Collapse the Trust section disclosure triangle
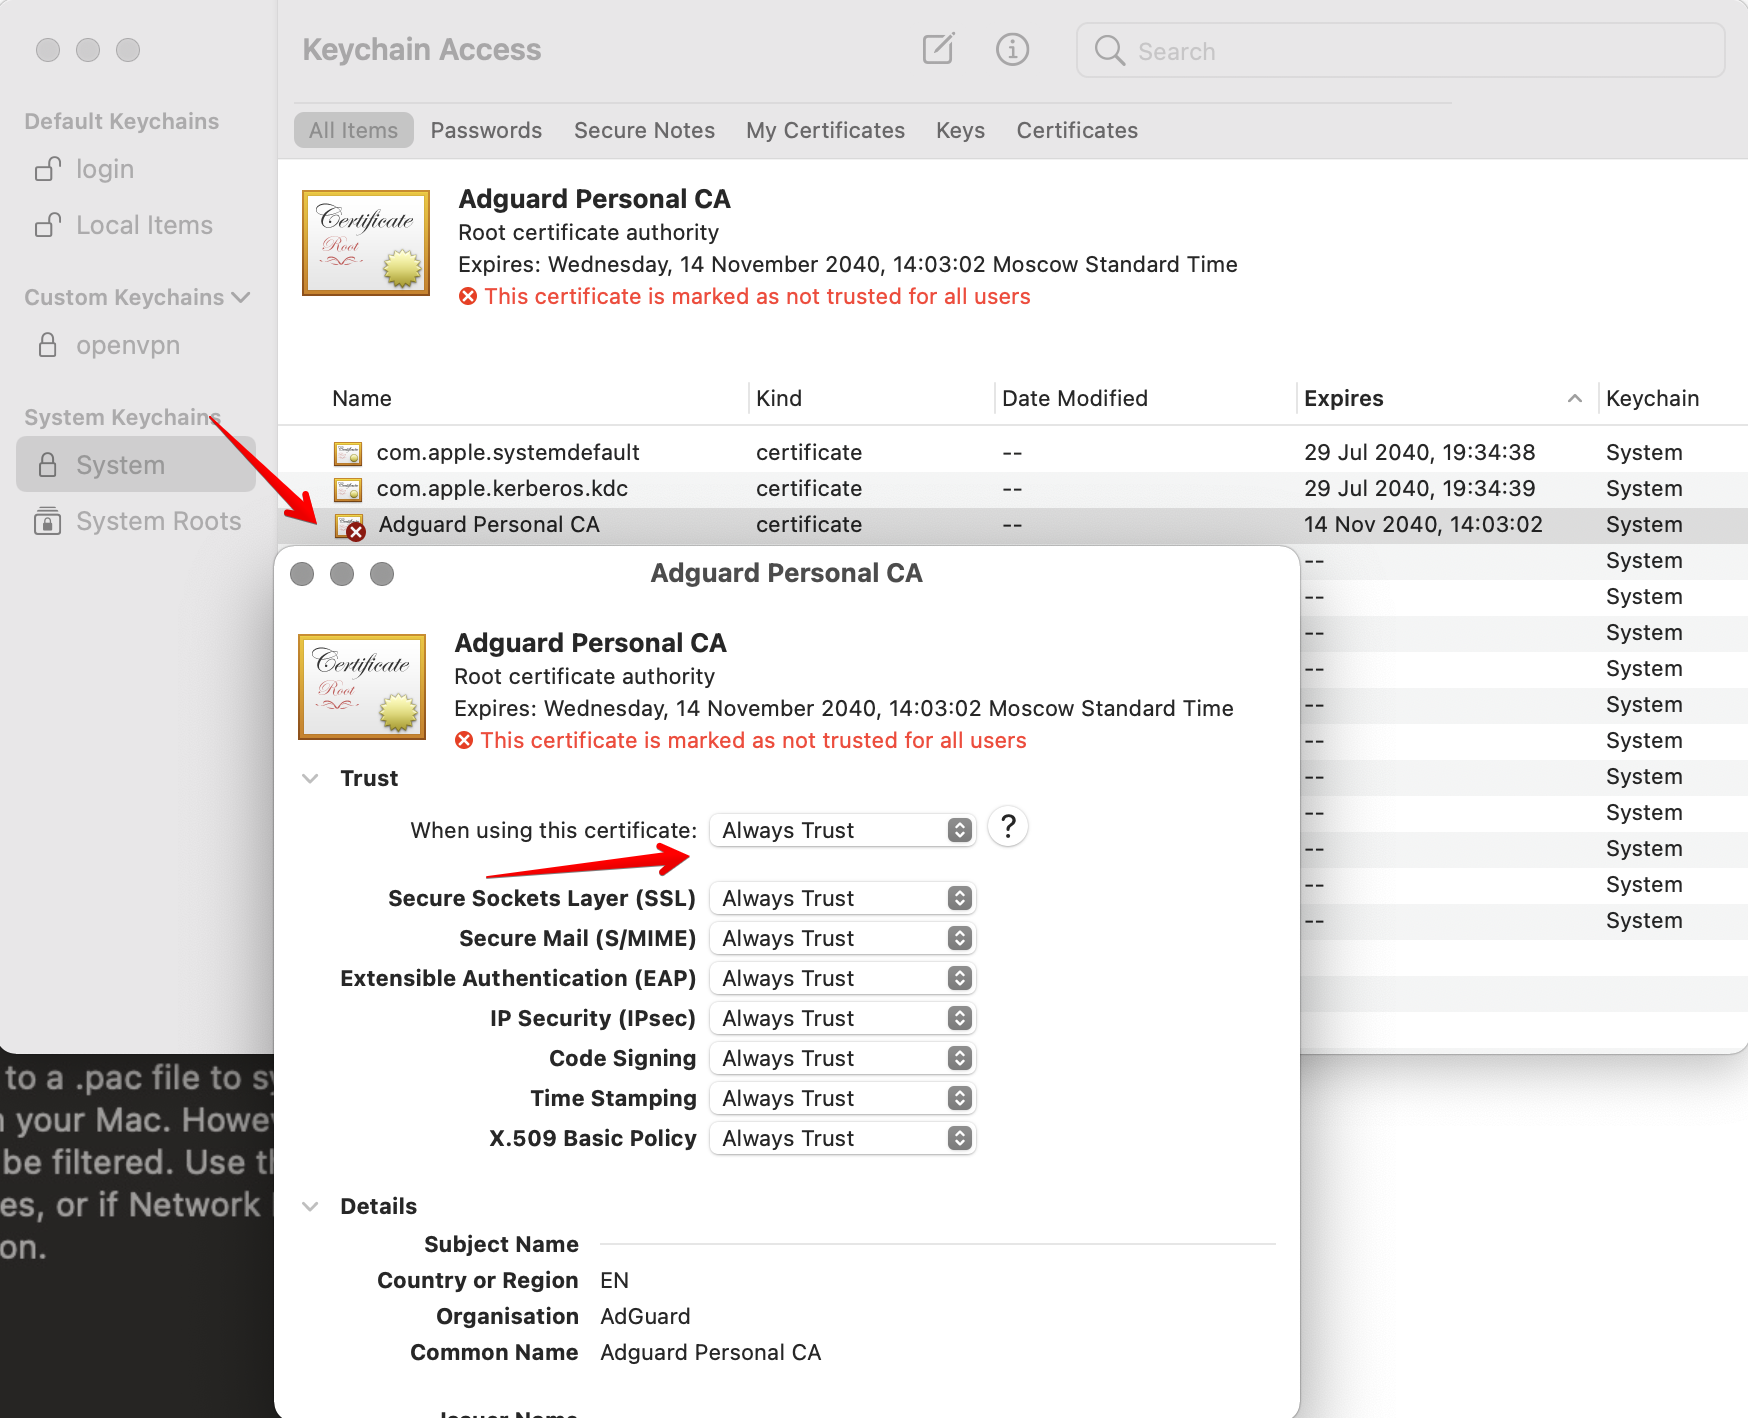Viewport: 1748px width, 1418px height. pyautogui.click(x=311, y=778)
